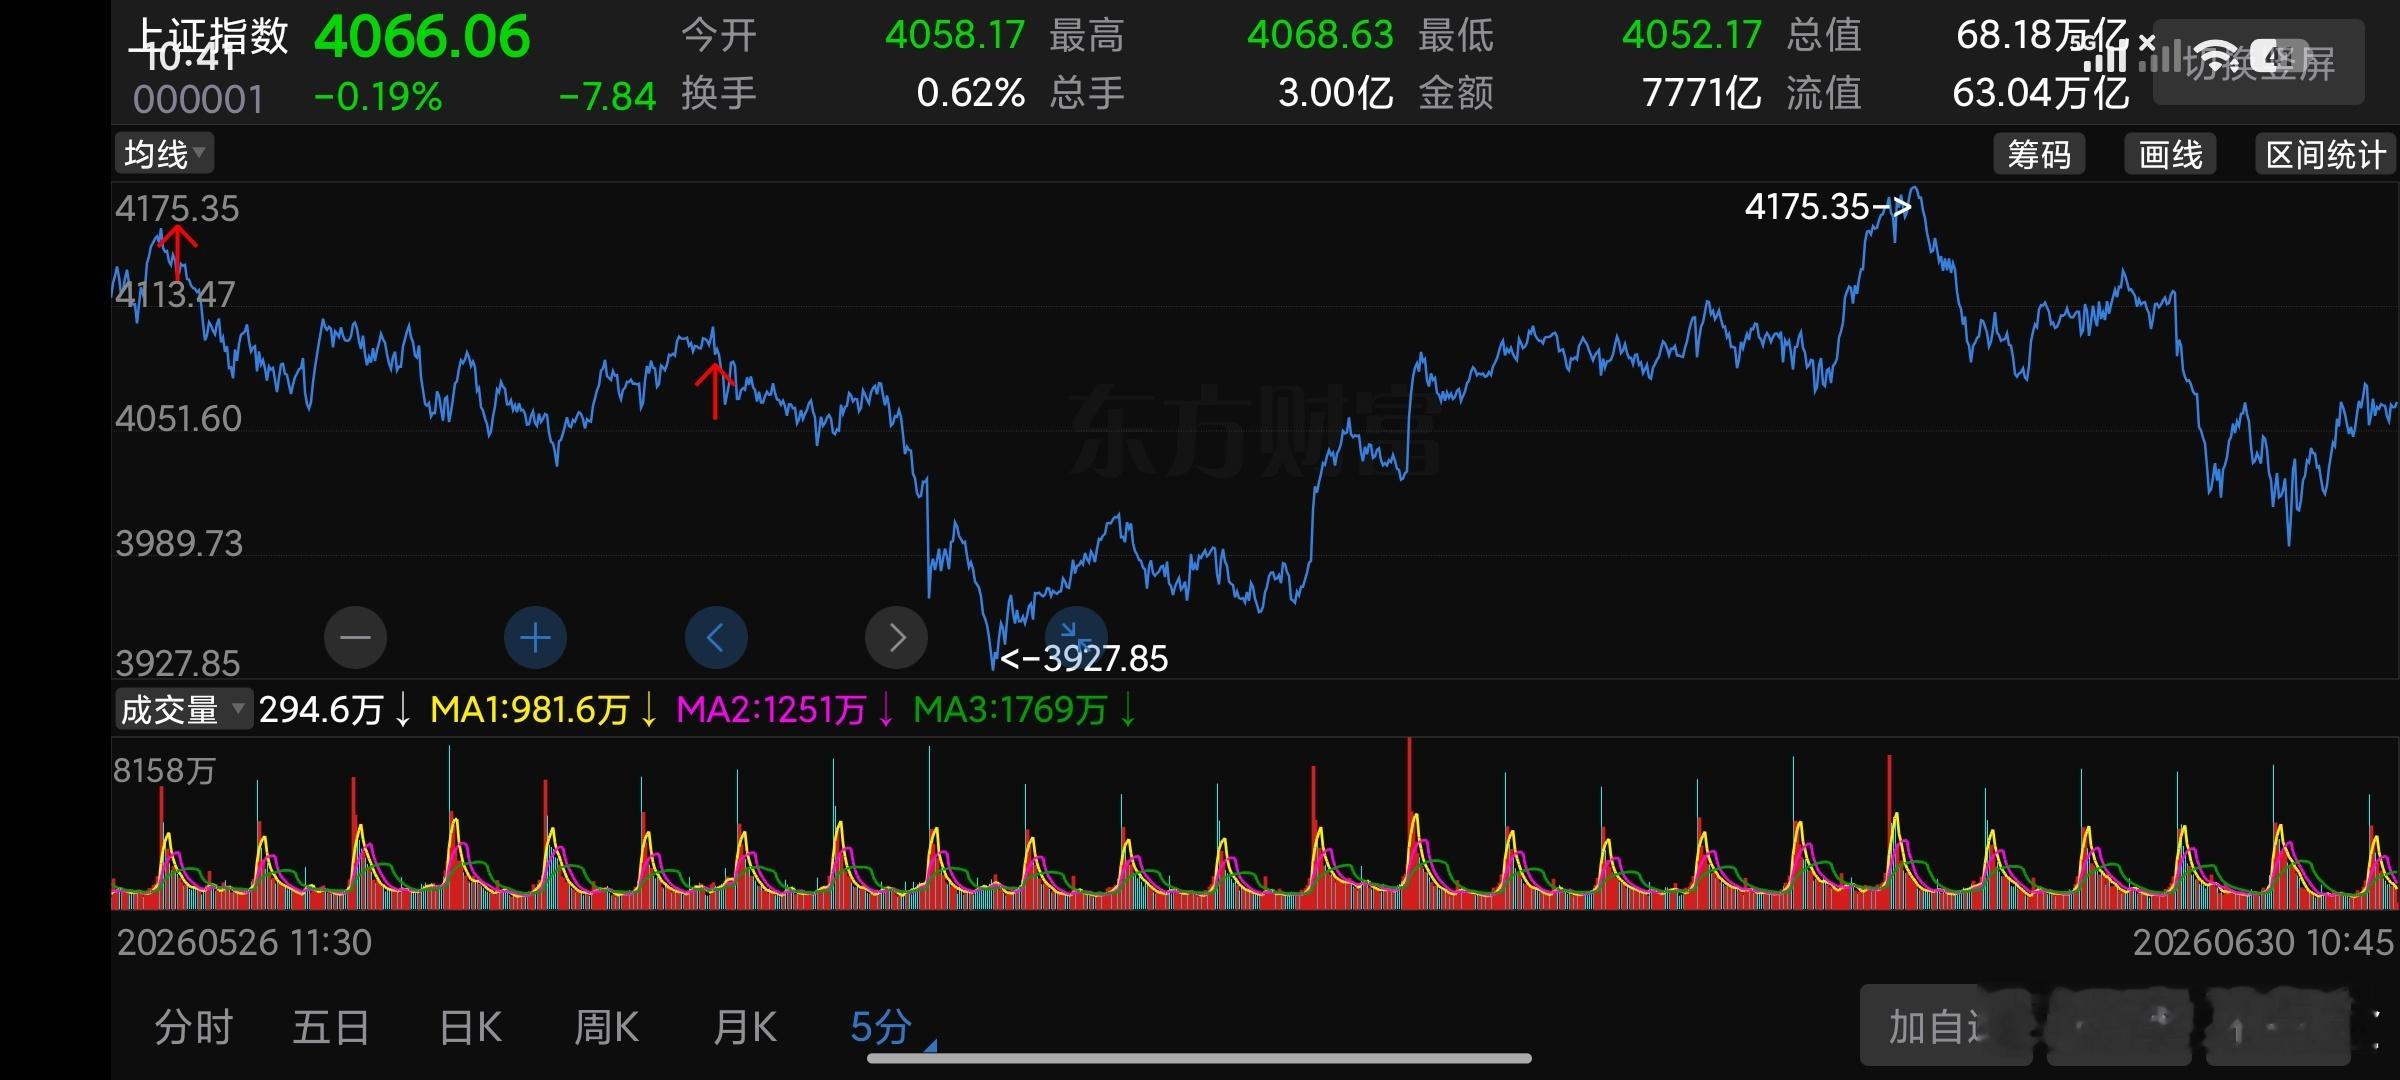The width and height of the screenshot is (2400, 1080).
Task: Tap the start date 20260526 11:30
Action: click(x=244, y=942)
